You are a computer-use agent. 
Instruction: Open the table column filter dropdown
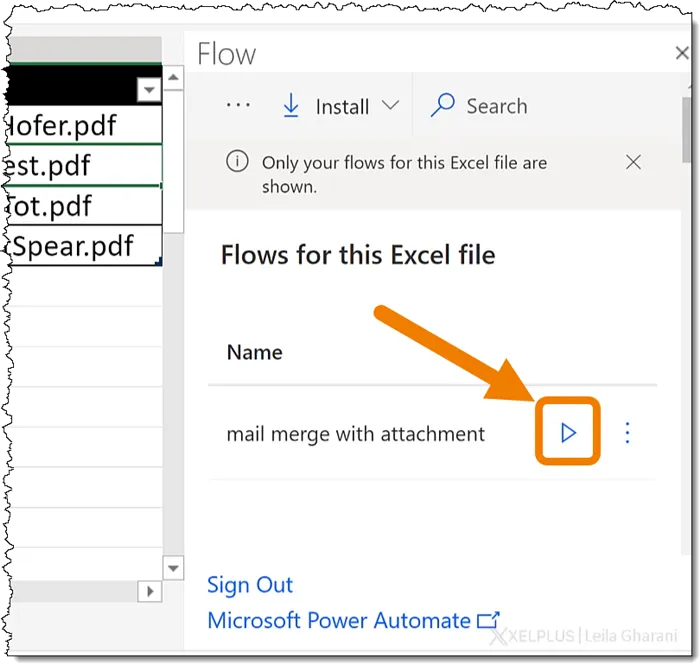[x=149, y=91]
